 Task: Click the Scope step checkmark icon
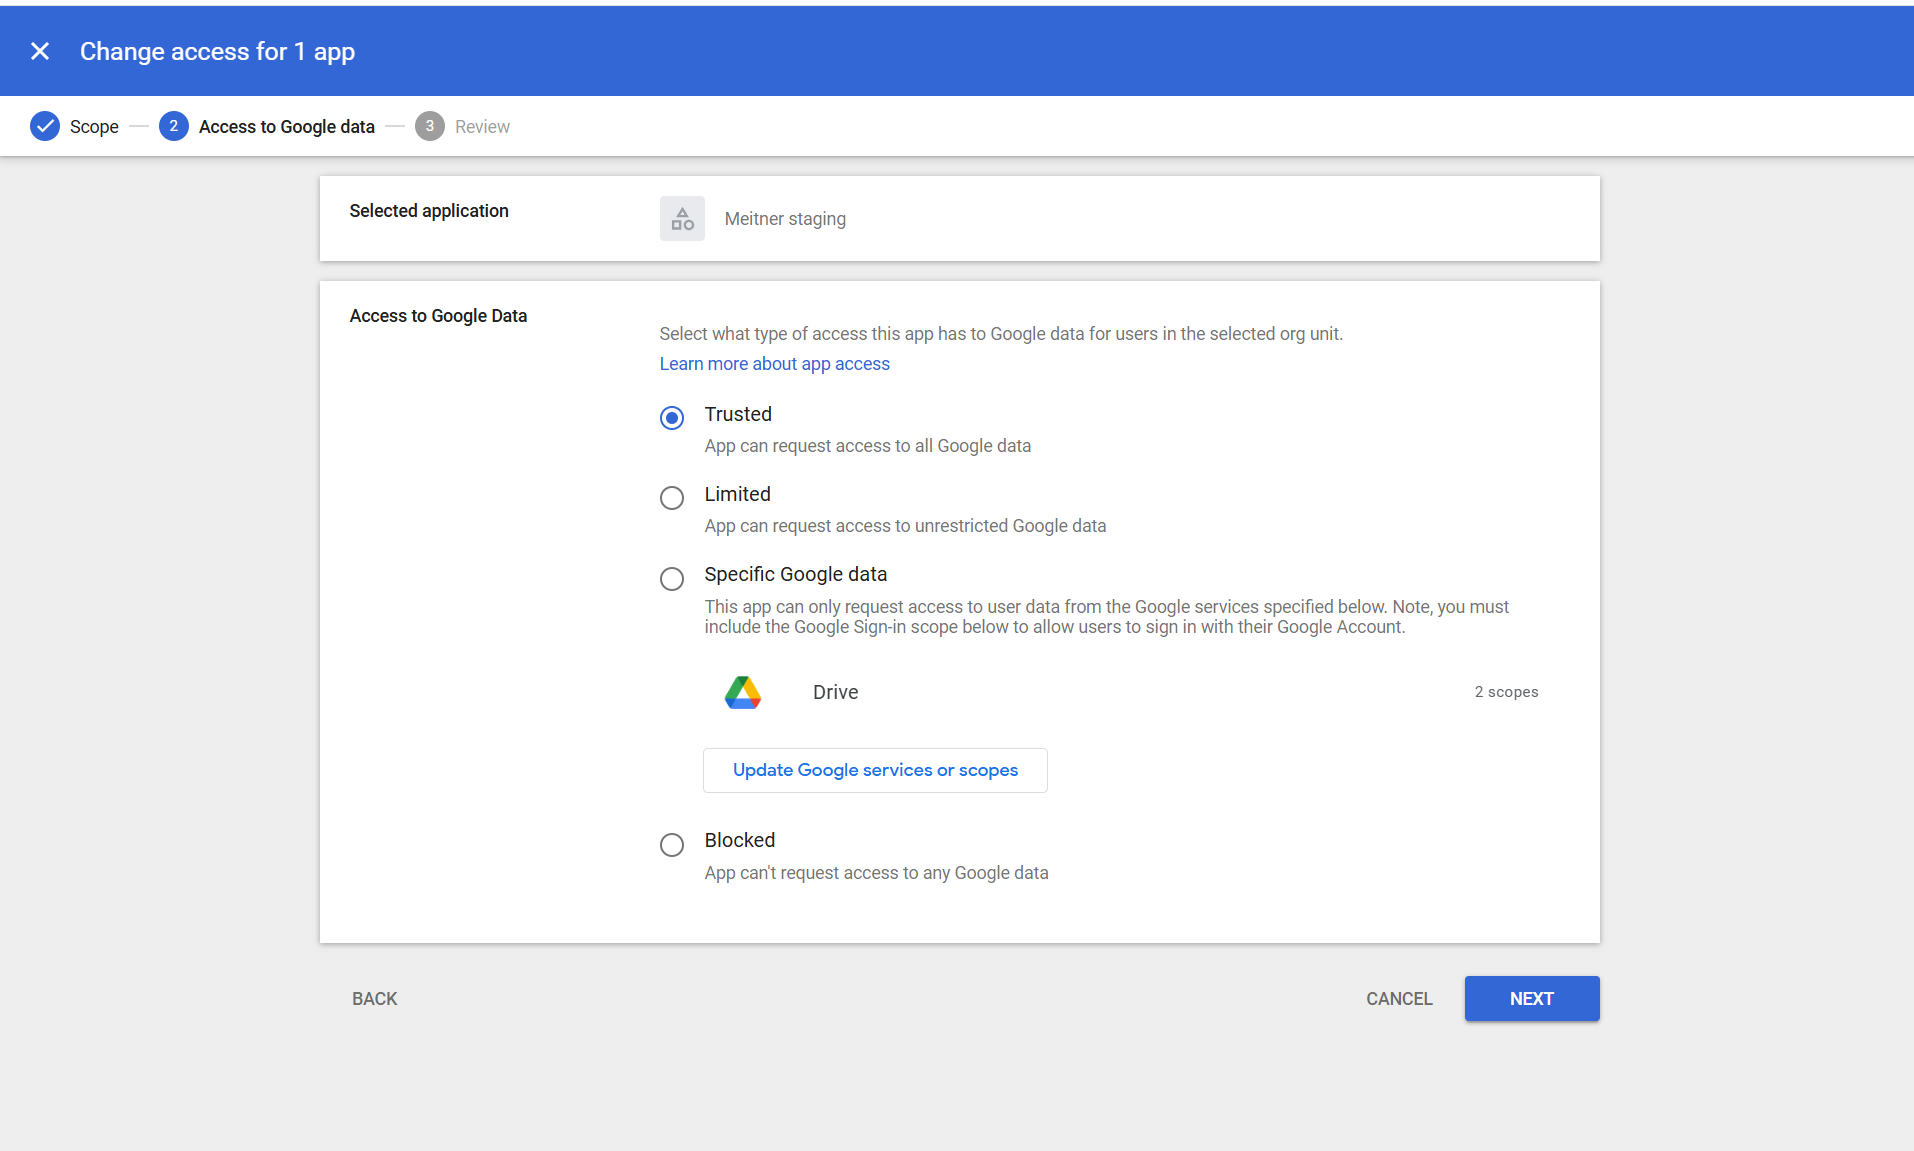tap(45, 126)
